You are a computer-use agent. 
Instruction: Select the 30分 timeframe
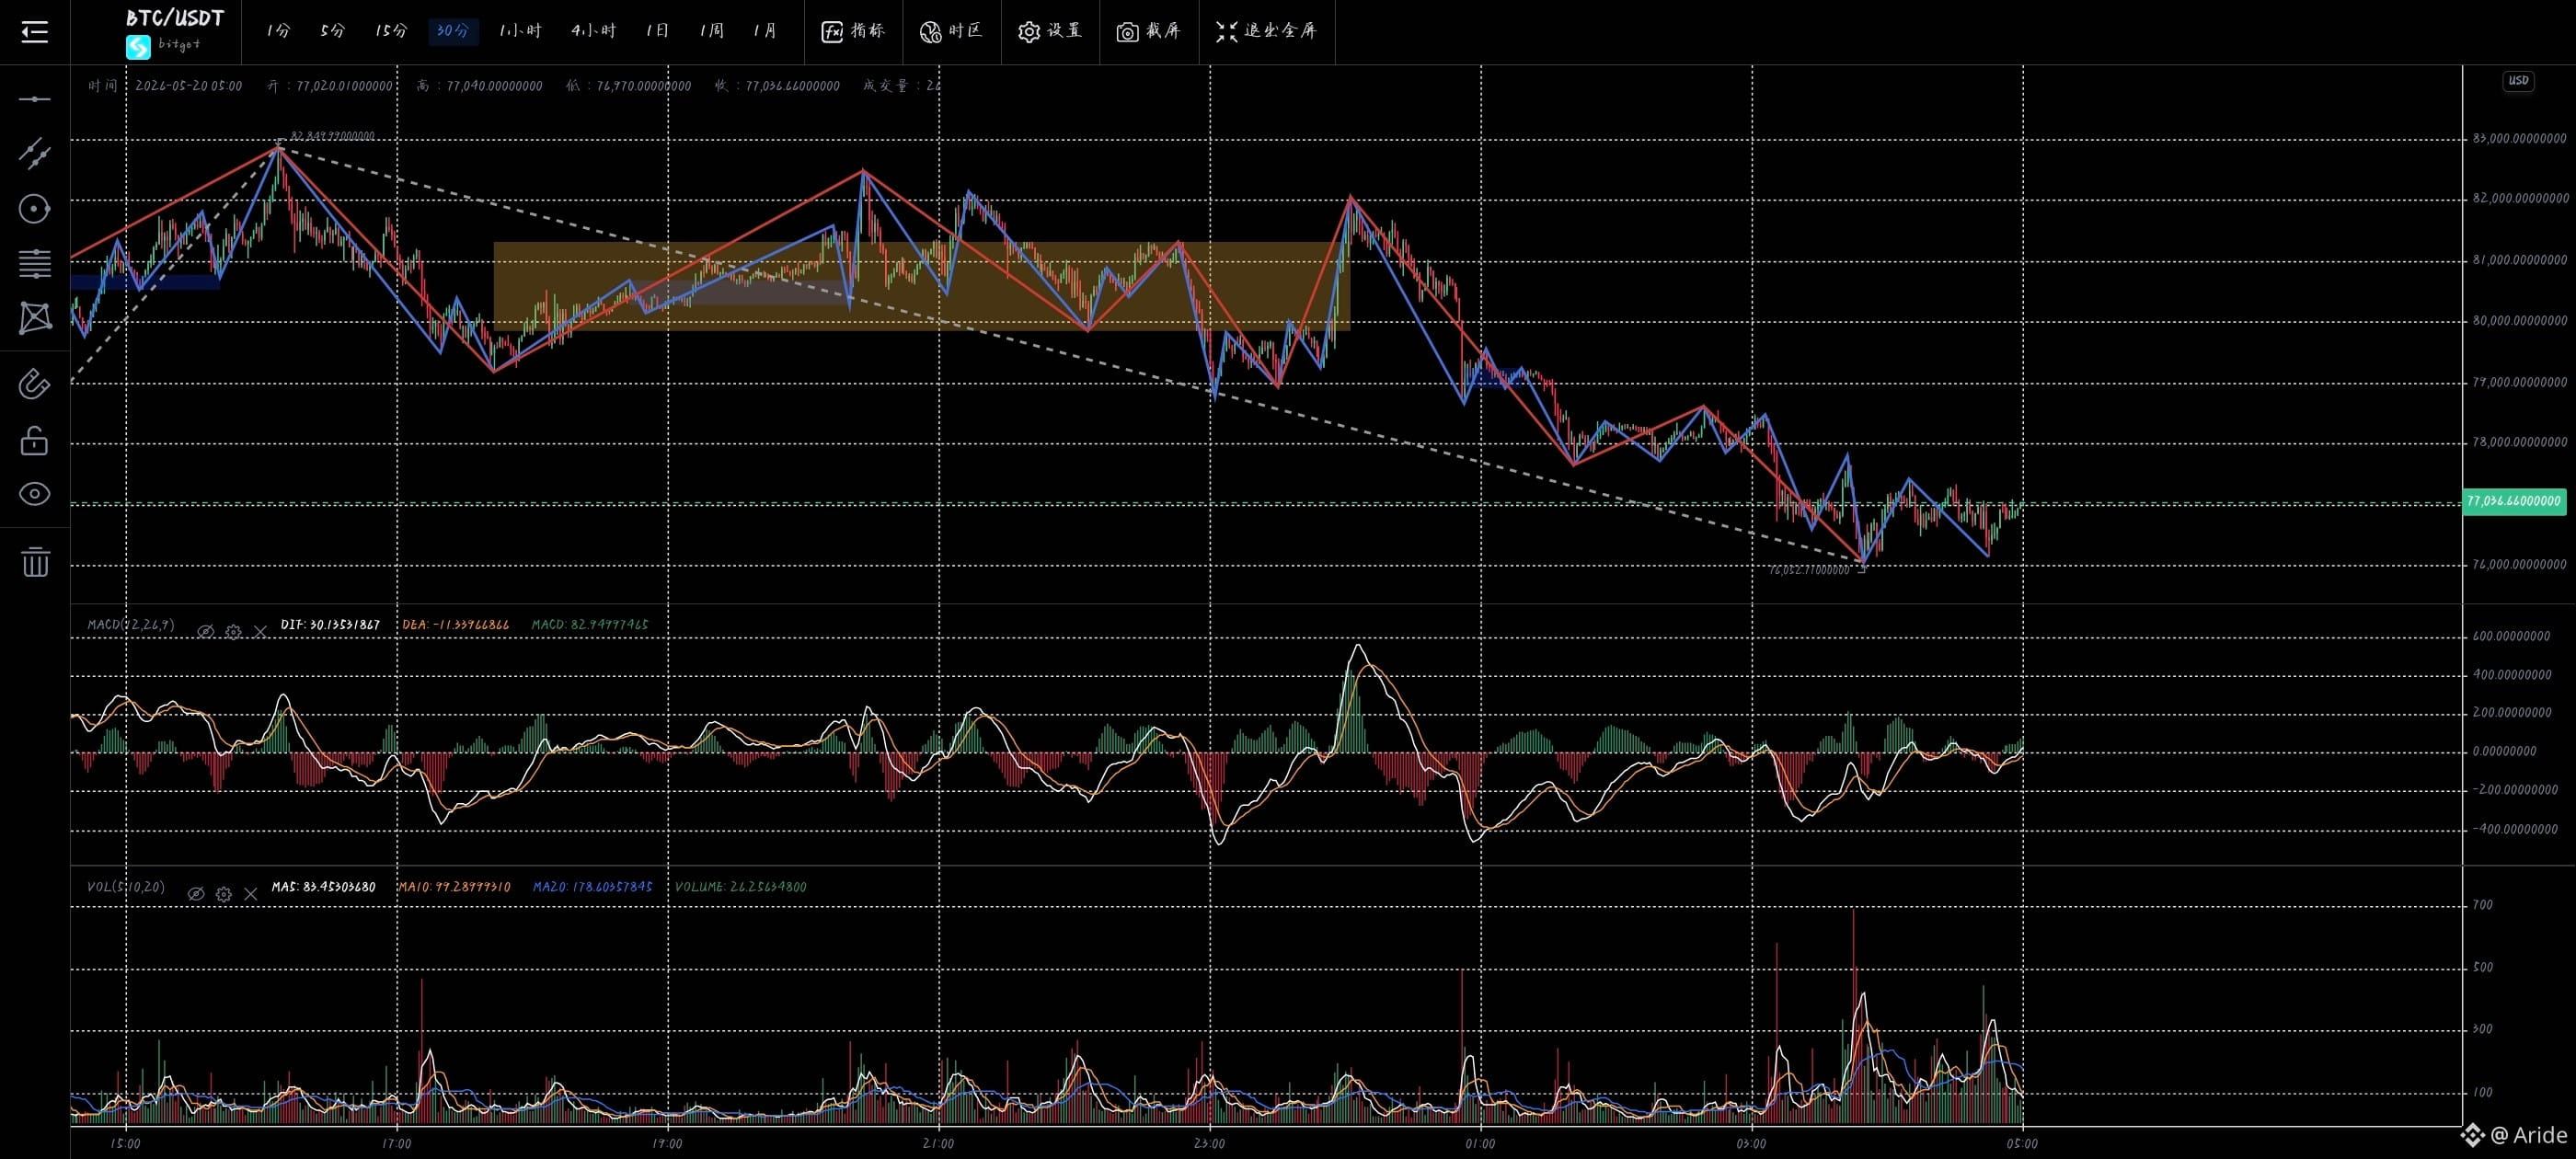click(x=453, y=31)
